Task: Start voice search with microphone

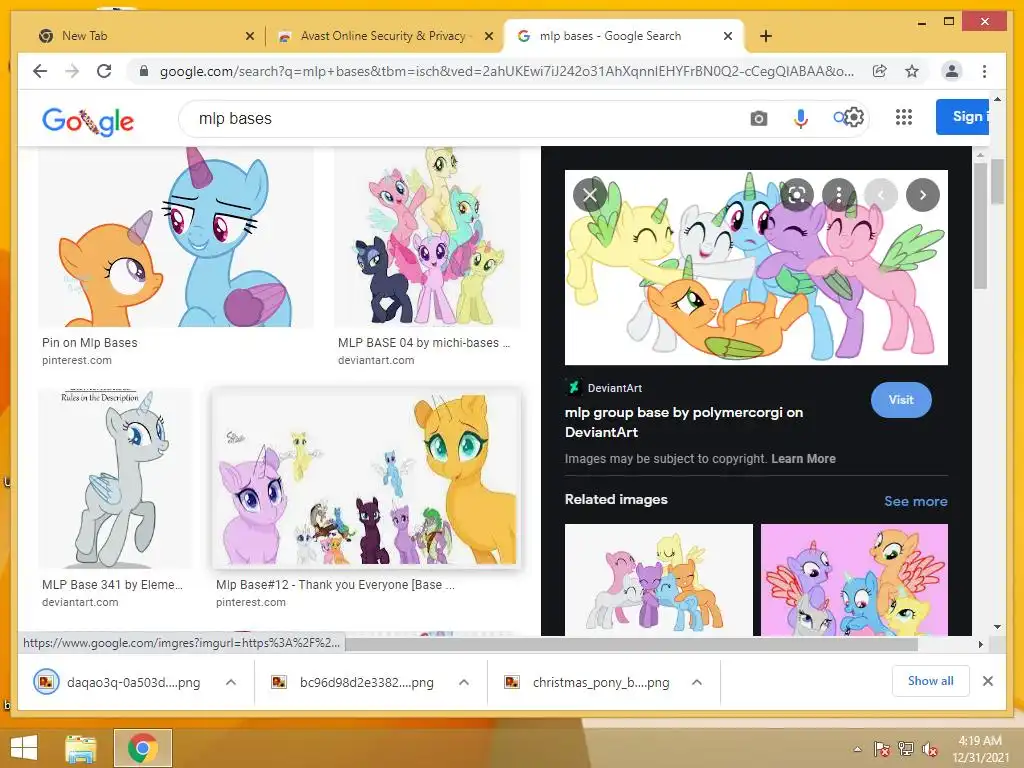Action: pyautogui.click(x=801, y=119)
